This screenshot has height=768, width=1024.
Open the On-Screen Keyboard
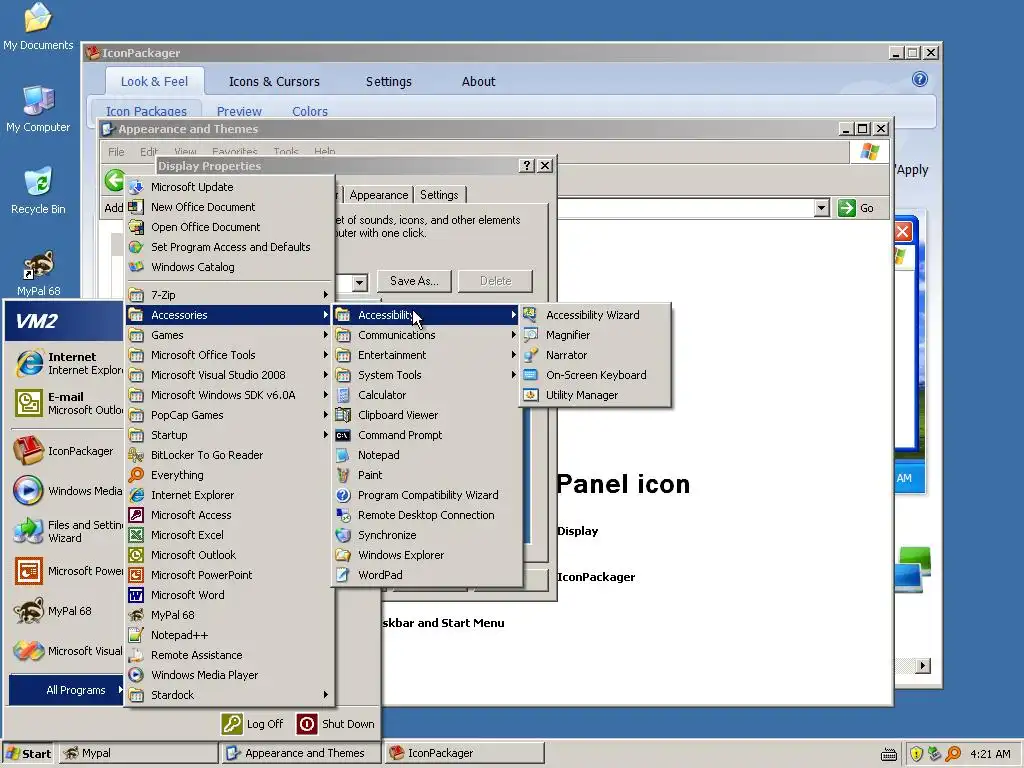[595, 375]
